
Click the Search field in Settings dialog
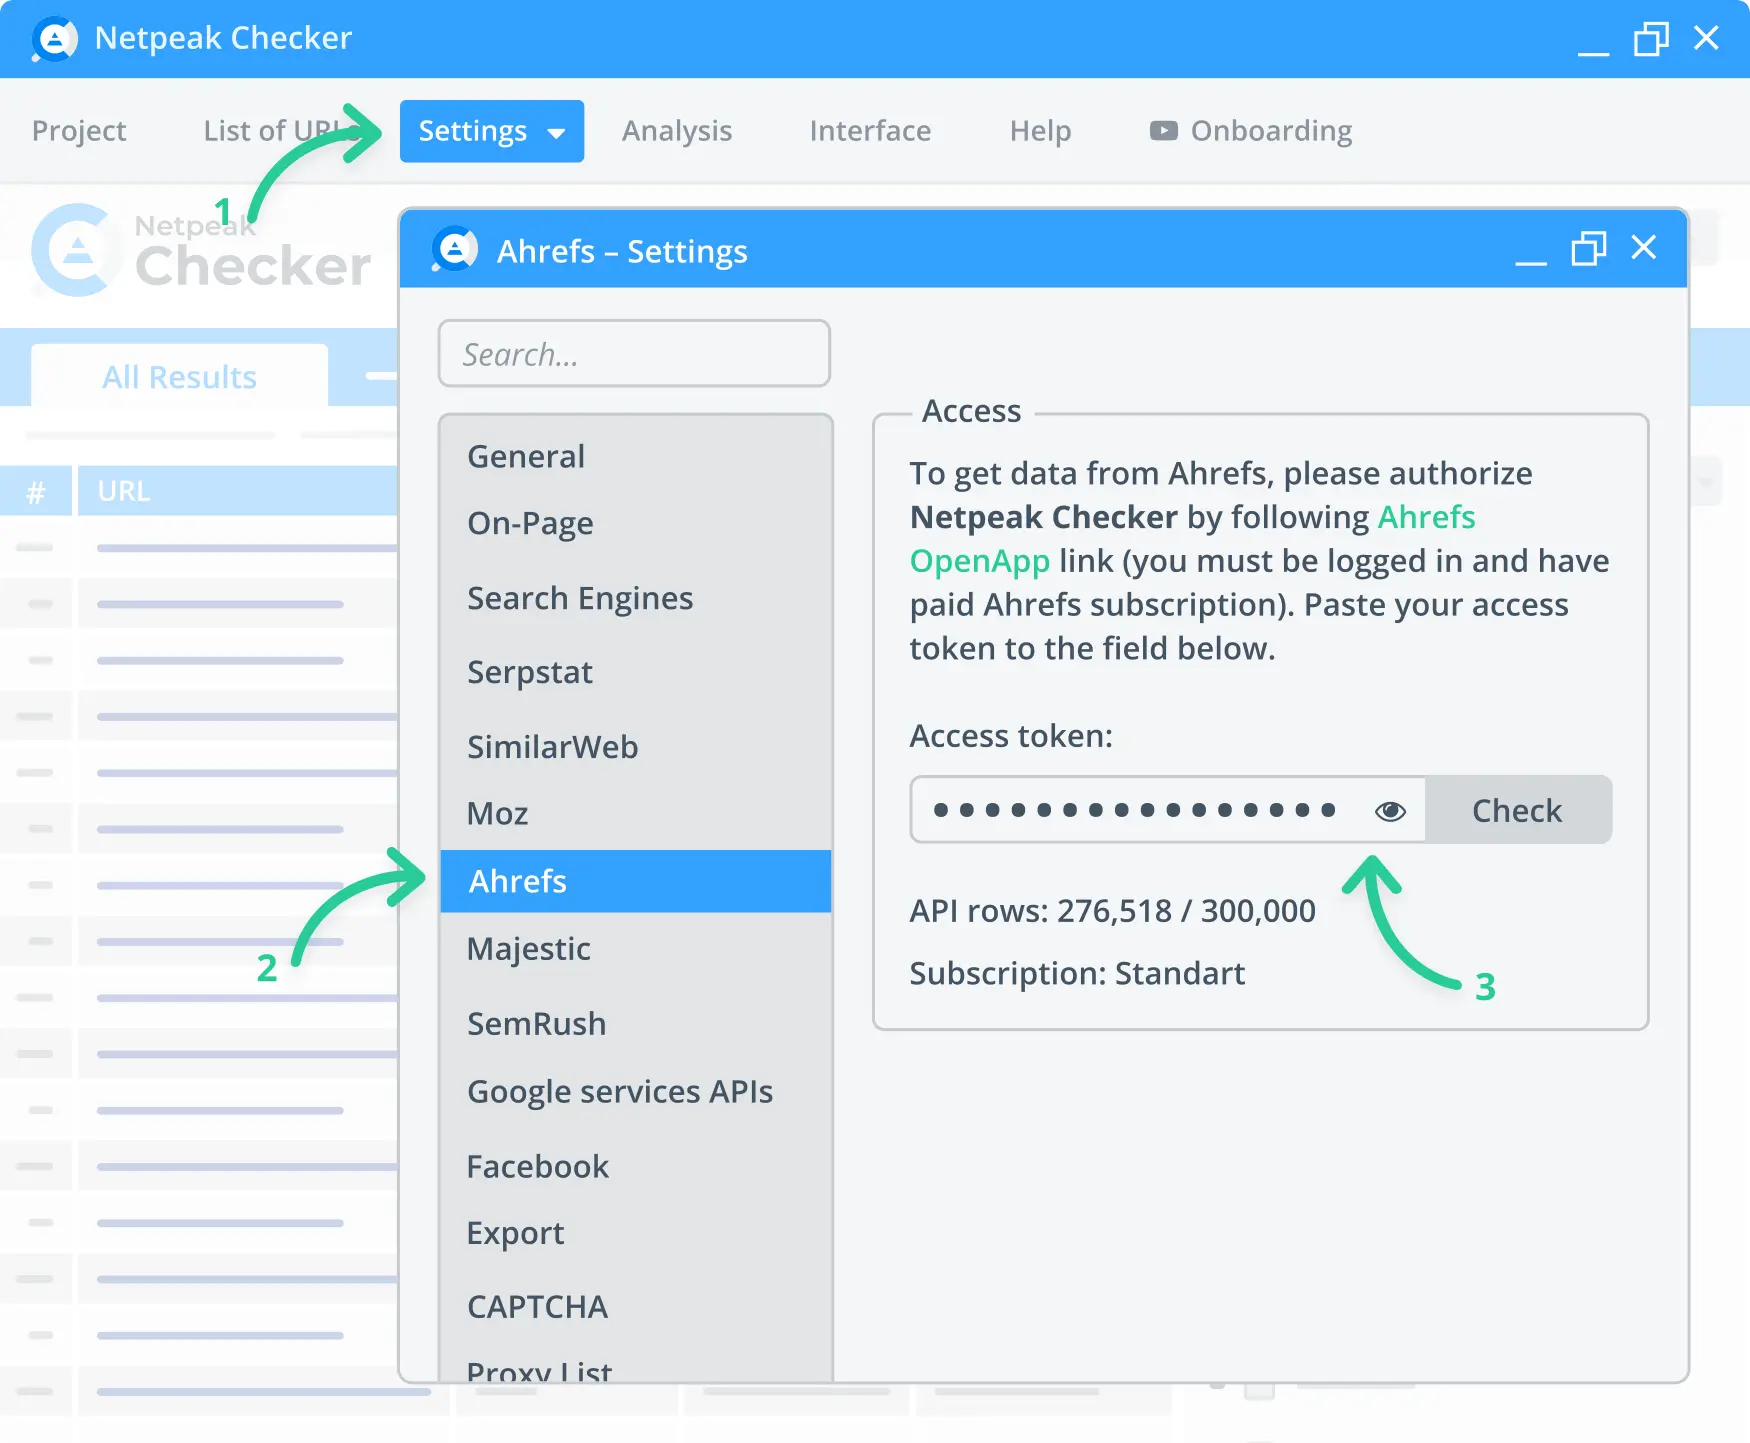tap(634, 353)
